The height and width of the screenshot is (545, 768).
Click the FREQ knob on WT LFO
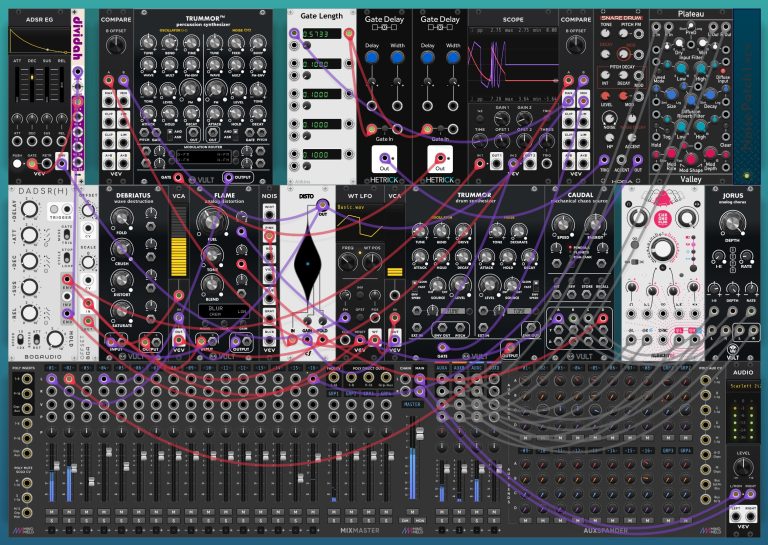[x=348, y=263]
